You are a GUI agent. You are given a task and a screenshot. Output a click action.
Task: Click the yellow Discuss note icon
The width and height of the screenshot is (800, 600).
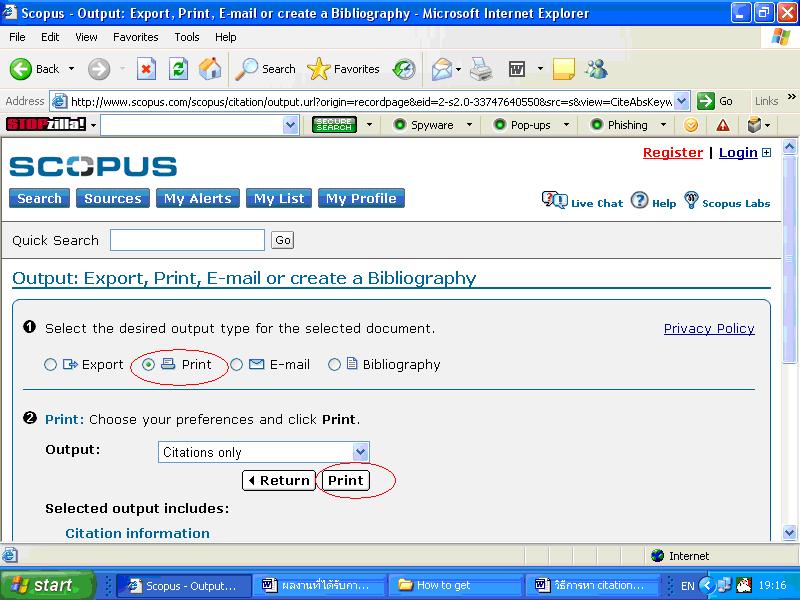(564, 69)
